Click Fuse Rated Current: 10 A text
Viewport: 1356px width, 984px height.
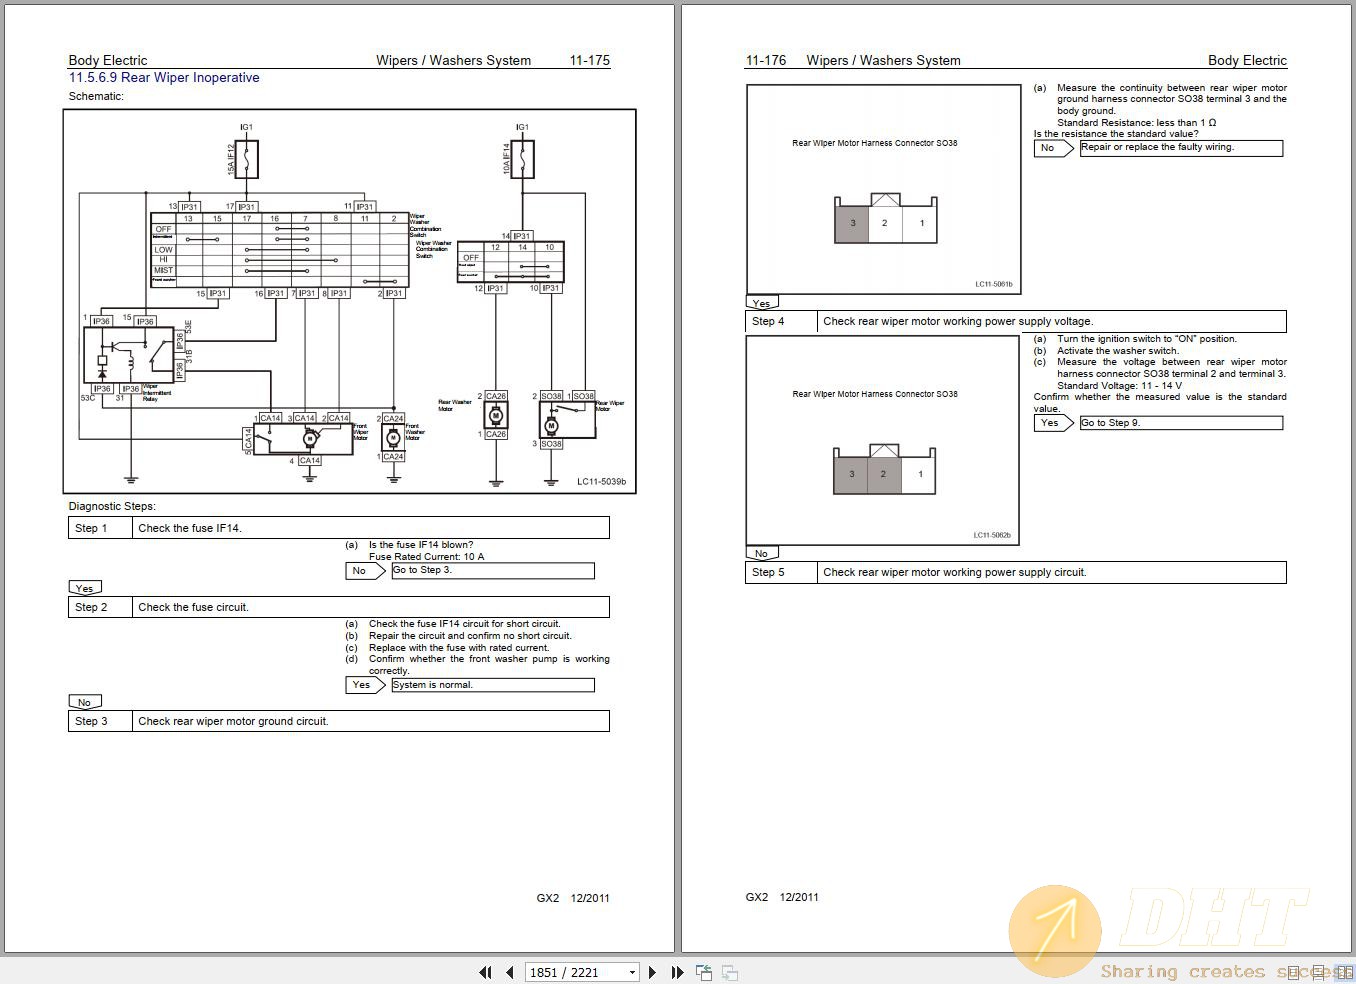426,557
